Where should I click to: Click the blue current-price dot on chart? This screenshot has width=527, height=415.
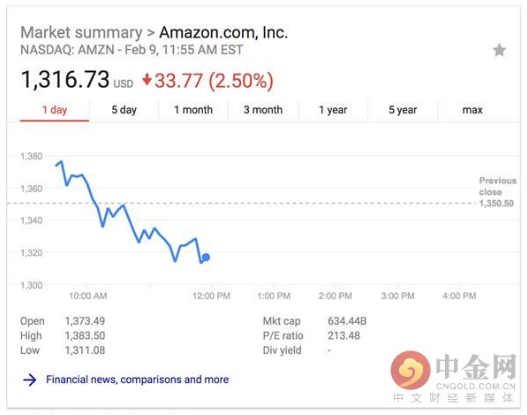click(x=206, y=257)
